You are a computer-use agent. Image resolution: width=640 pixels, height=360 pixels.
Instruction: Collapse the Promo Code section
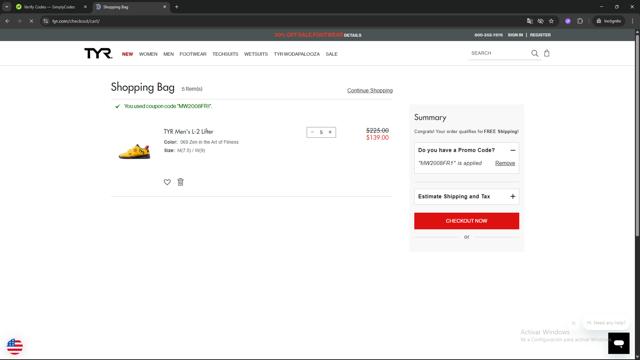click(513, 150)
